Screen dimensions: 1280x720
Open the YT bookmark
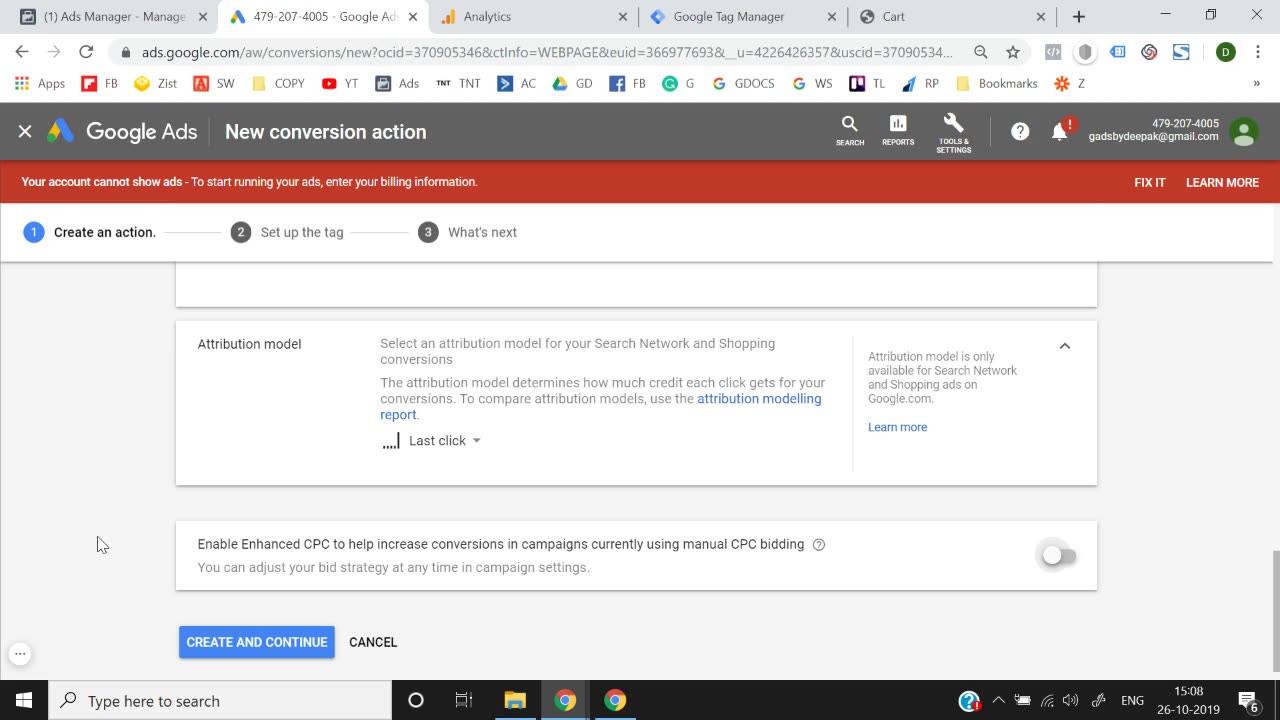(x=340, y=84)
